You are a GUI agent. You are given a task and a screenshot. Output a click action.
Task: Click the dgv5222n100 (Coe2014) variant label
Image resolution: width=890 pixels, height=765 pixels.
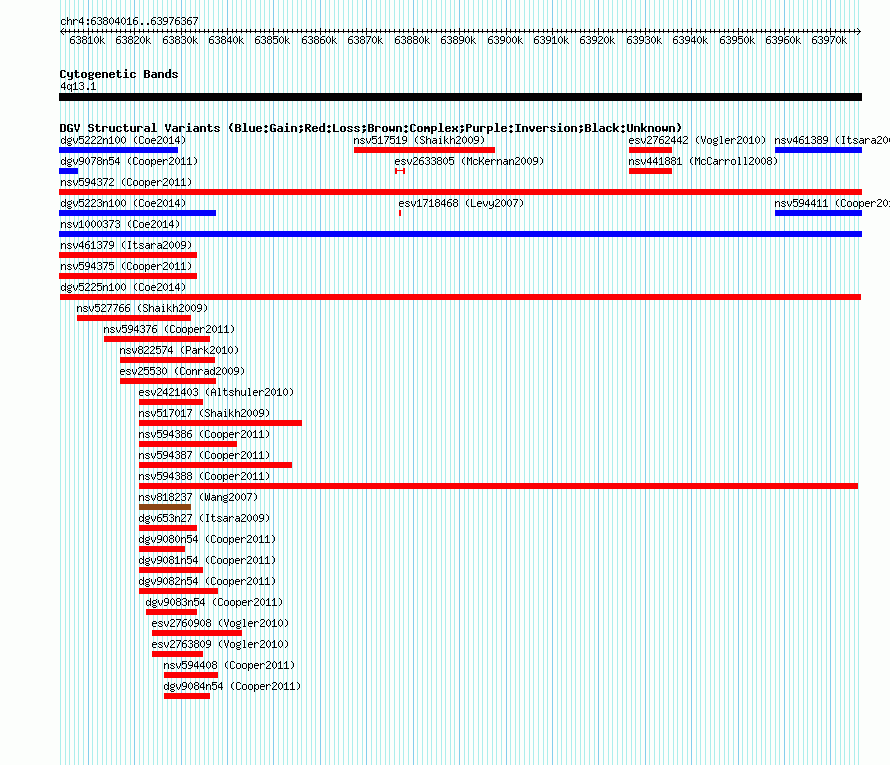coord(123,140)
